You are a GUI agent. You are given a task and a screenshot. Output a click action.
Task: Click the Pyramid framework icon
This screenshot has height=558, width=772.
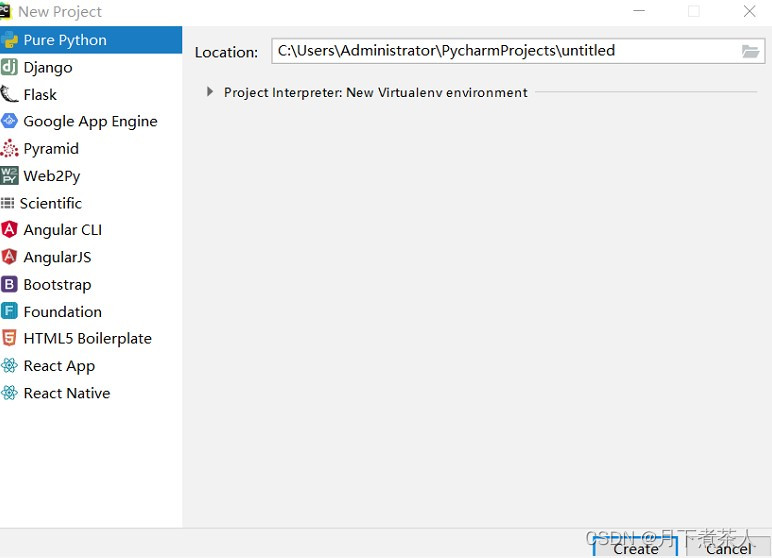click(9, 148)
